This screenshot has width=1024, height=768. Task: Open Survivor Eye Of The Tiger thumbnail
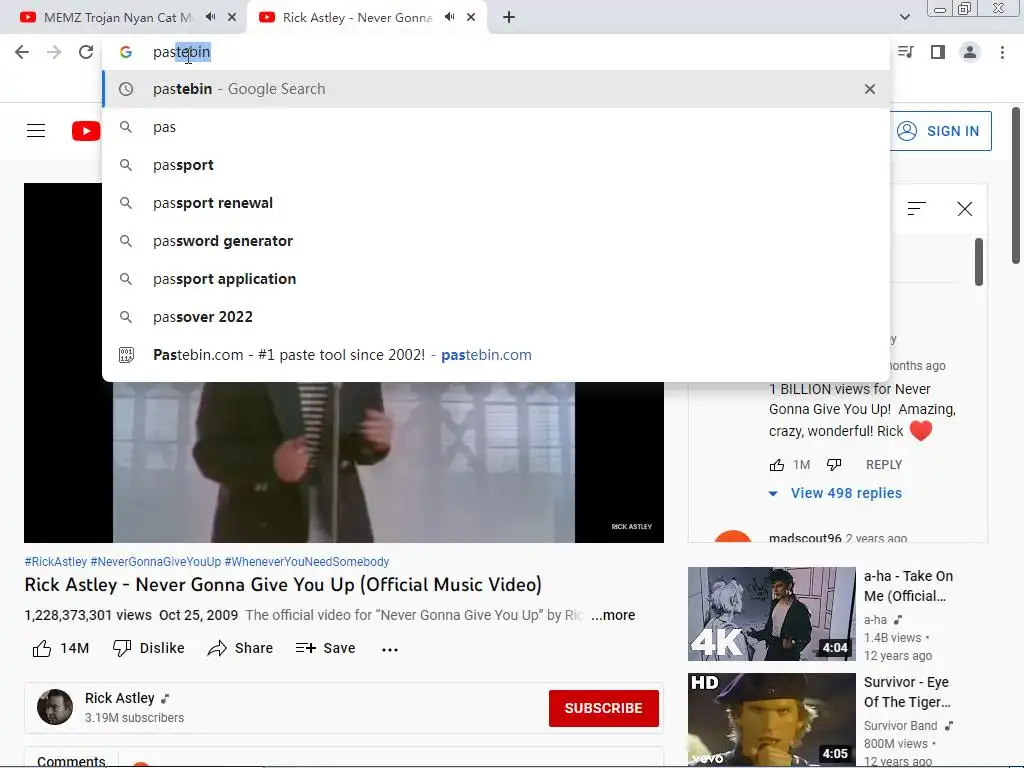[x=771, y=720]
